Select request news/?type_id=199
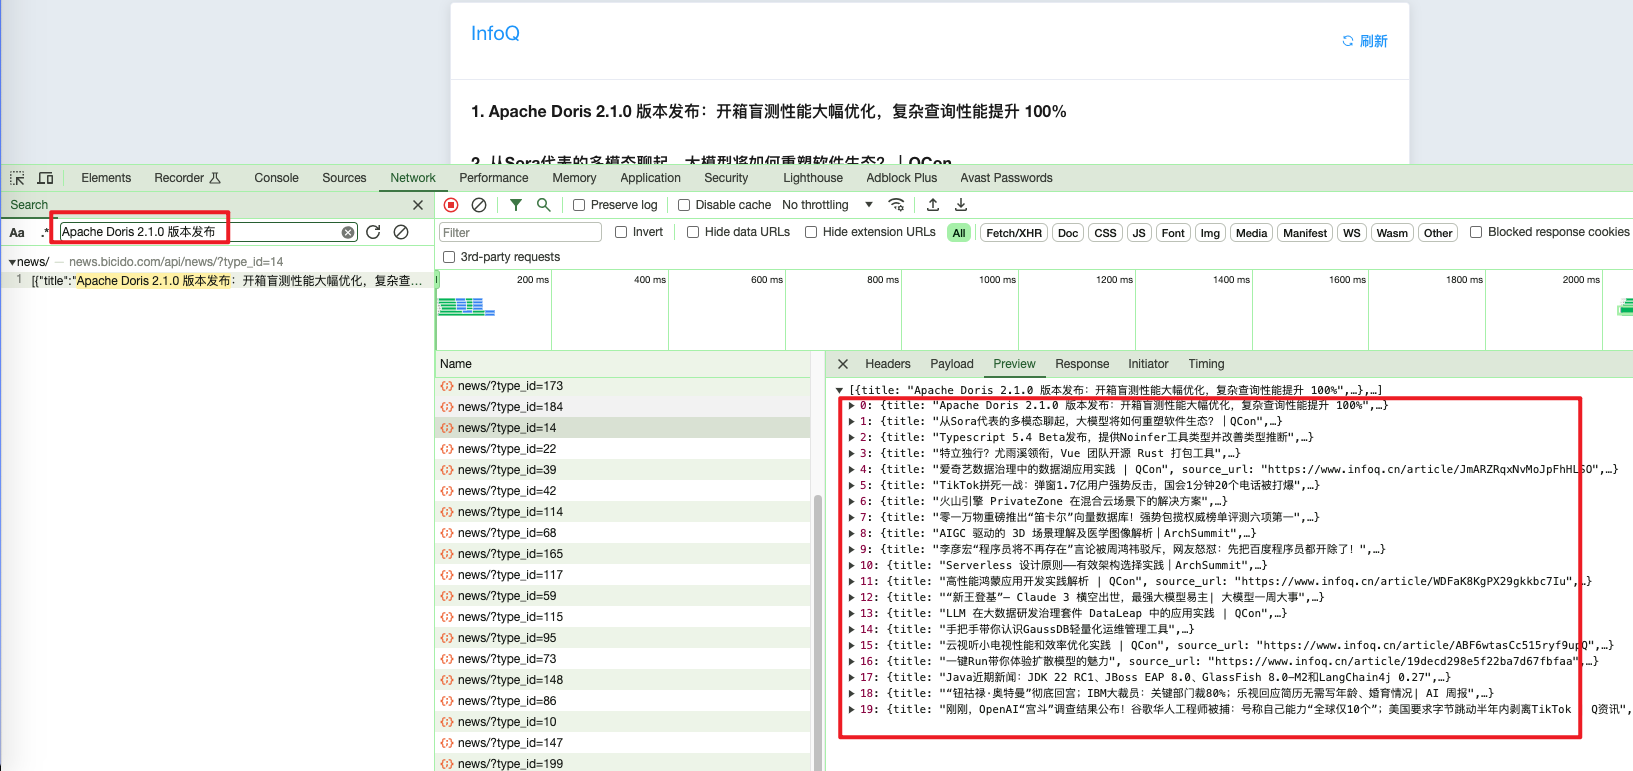Viewport: 1633px width, 771px height. click(x=623, y=763)
